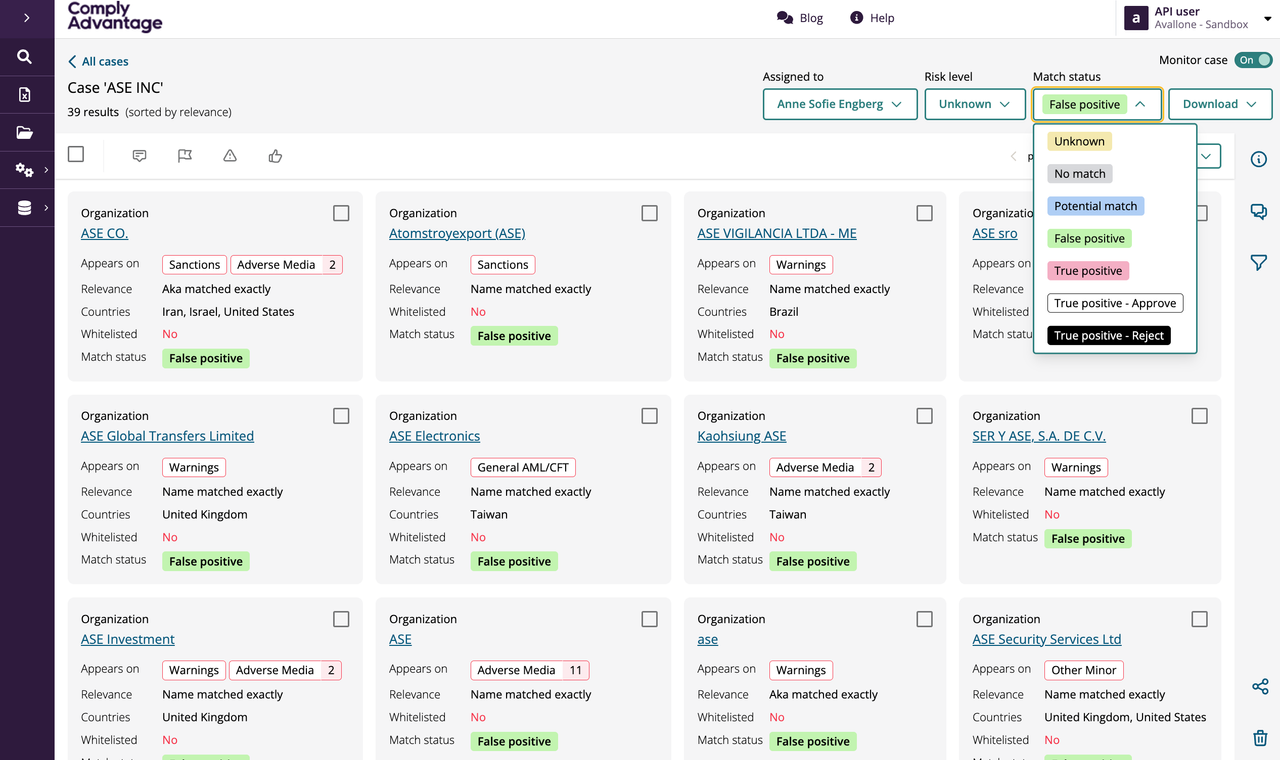The image size is (1280, 760).
Task: Click the comment icon in results toolbar
Action: pyautogui.click(x=139, y=156)
